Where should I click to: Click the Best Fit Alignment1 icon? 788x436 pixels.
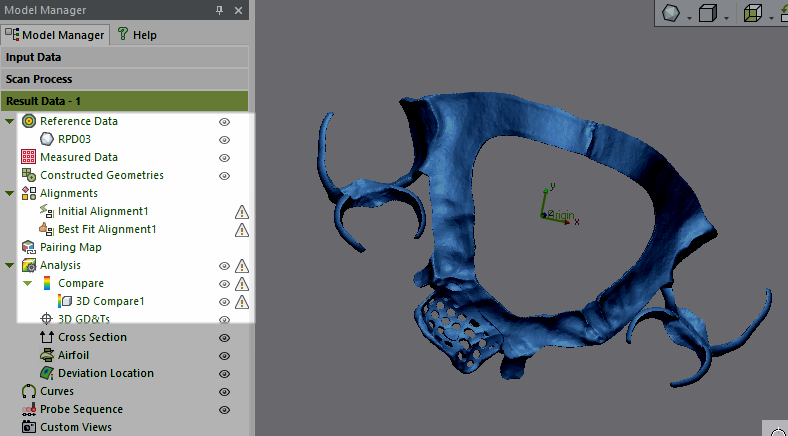[47, 229]
